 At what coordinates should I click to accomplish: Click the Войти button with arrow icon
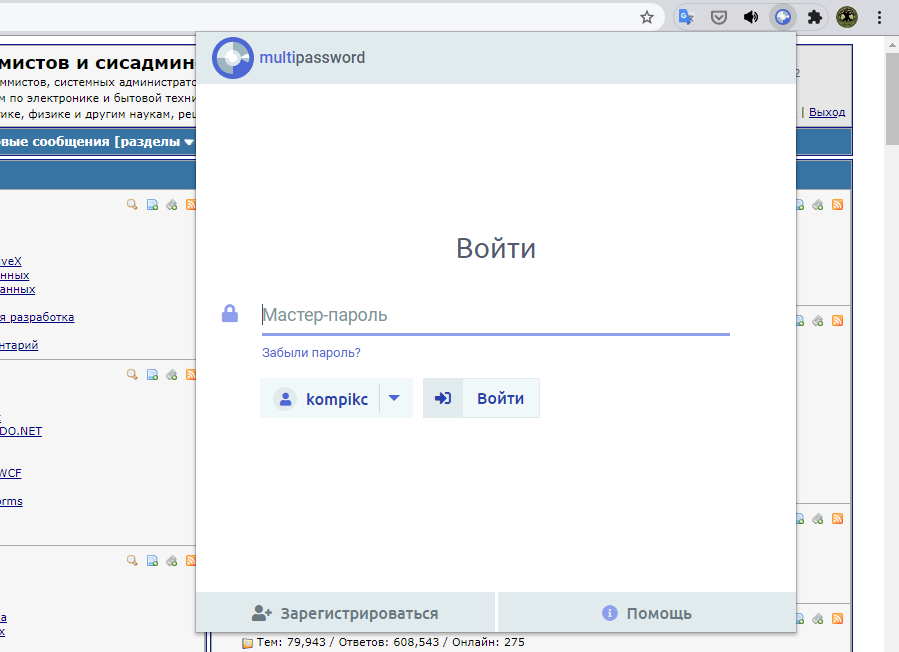coord(481,398)
